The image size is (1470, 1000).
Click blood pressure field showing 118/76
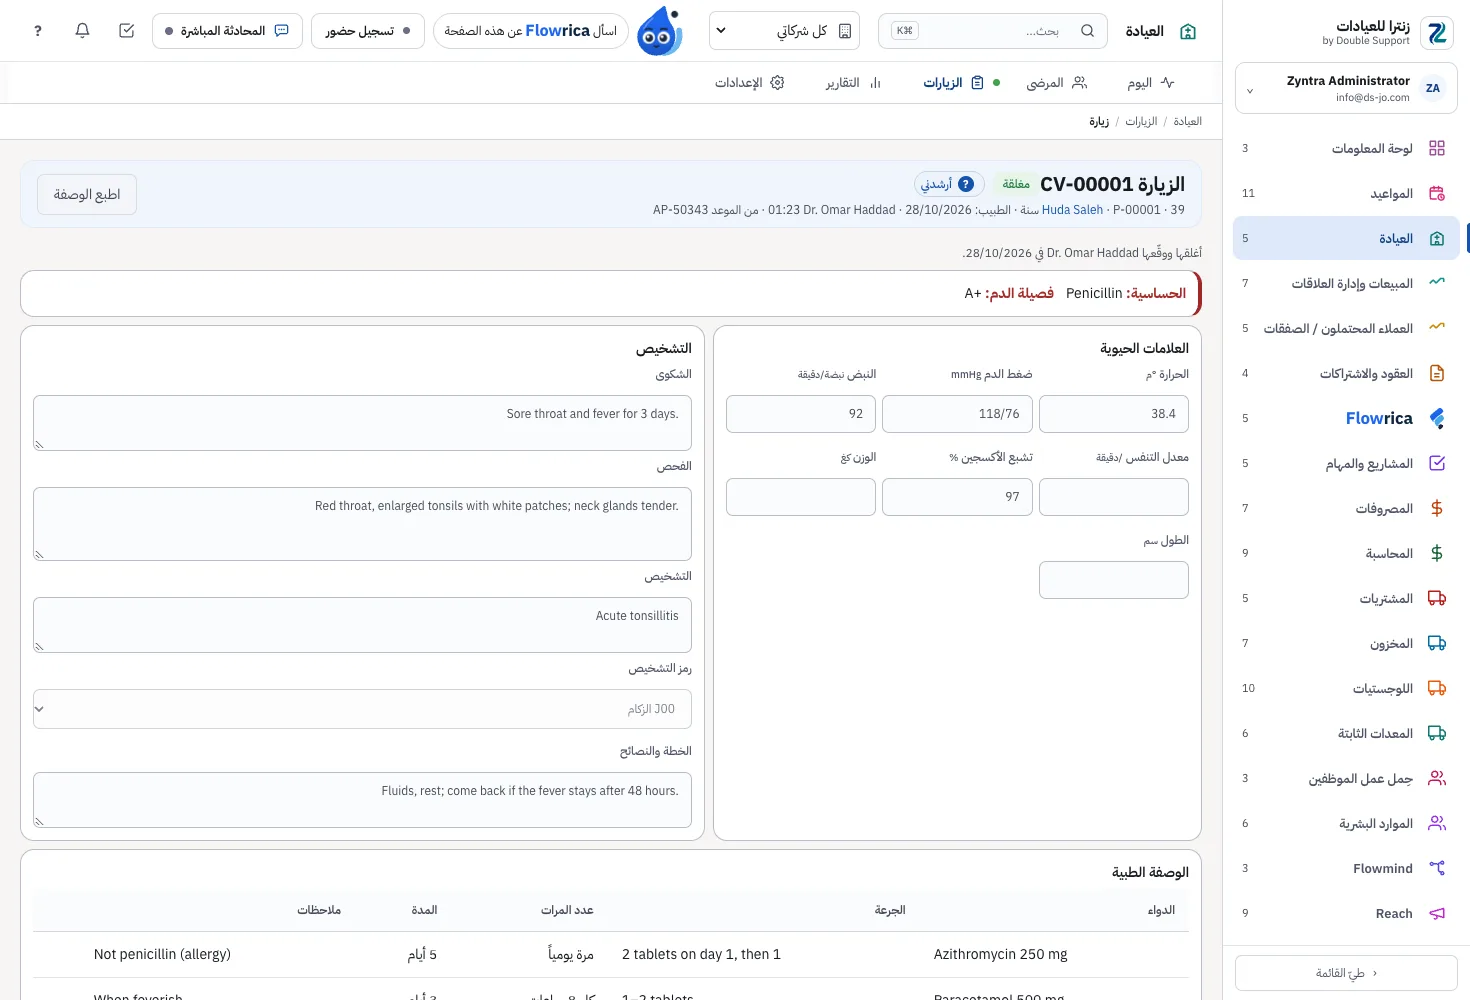[x=957, y=414]
